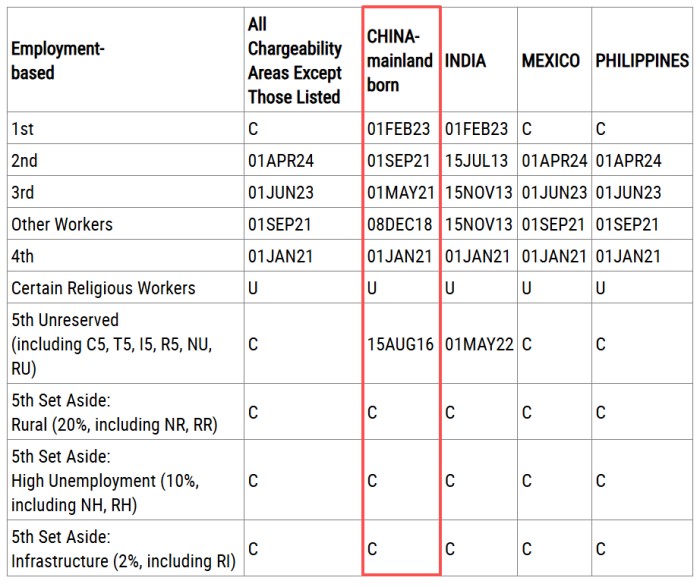This screenshot has height=587, width=700.
Task: Select the 15AUG16 date cell
Action: coord(400,344)
